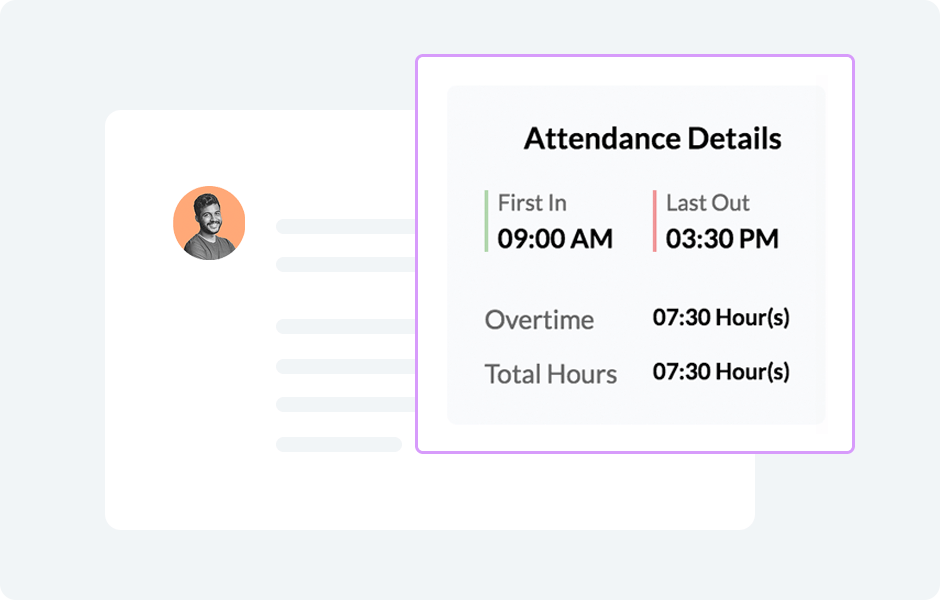
Task: Select the 03:30 PM check-out time
Action: click(x=722, y=239)
